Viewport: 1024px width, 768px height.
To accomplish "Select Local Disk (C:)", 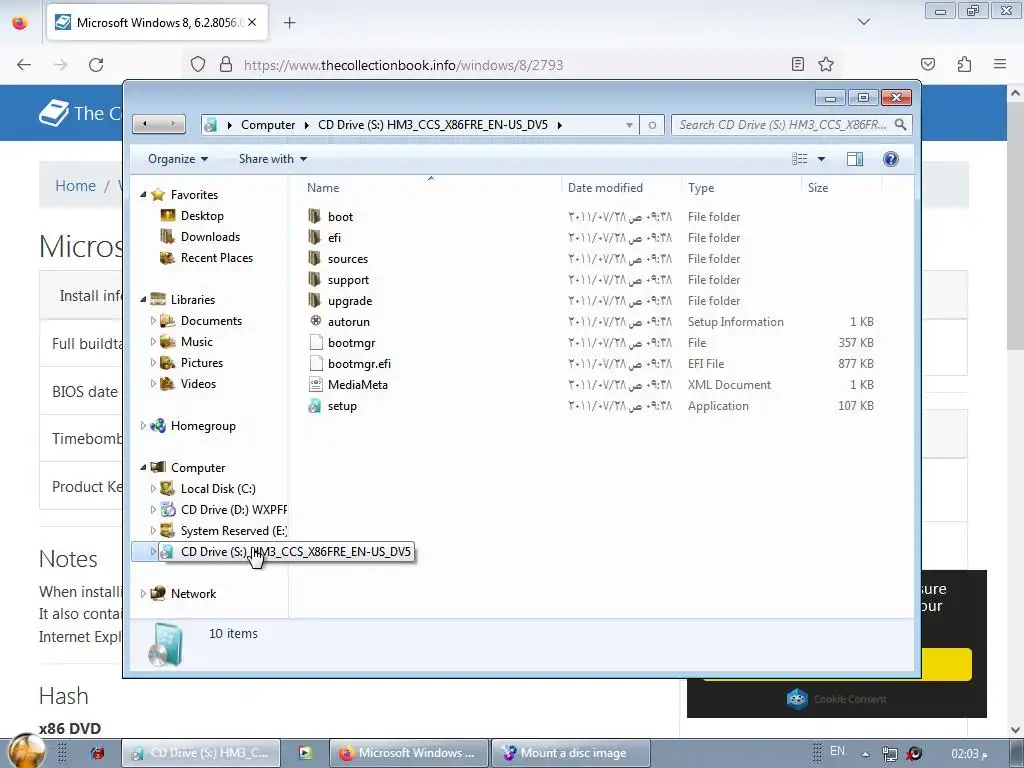I will pos(218,488).
